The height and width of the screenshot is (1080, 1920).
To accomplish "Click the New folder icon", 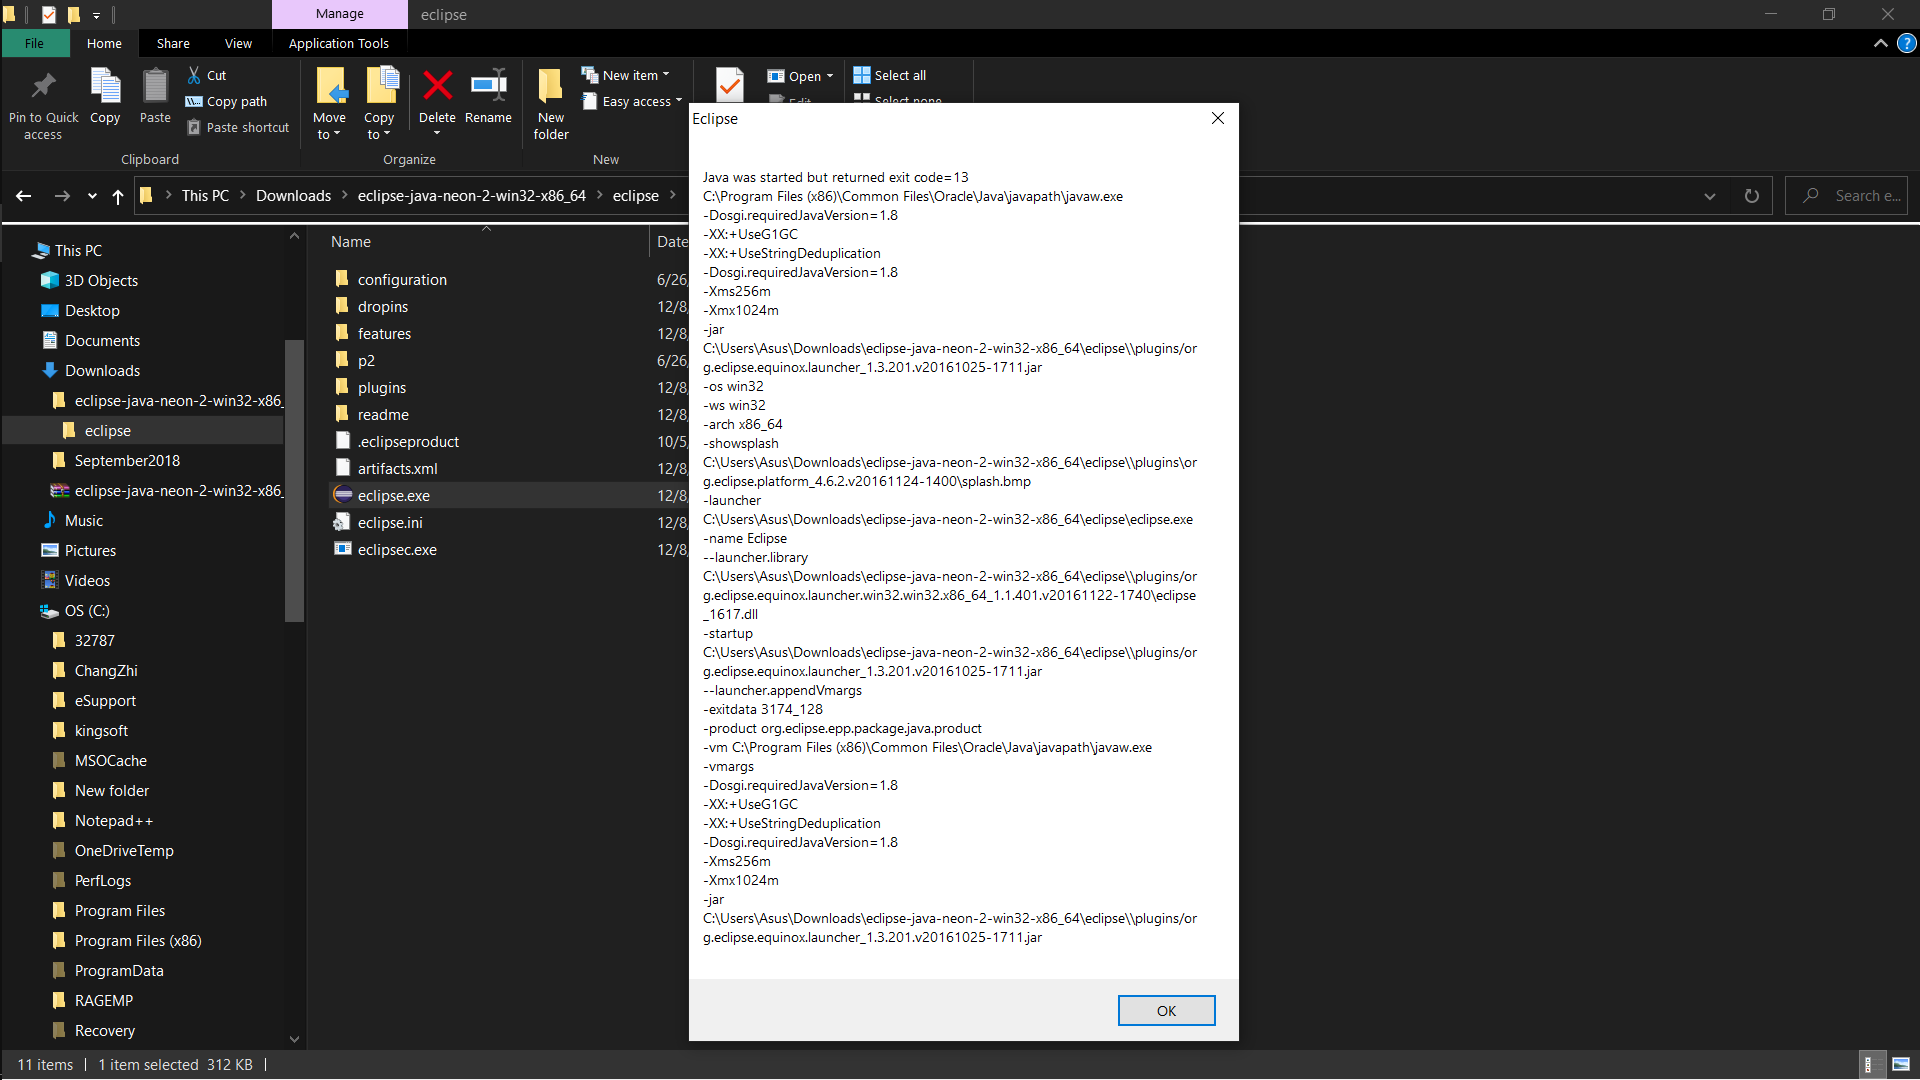I will [x=550, y=87].
